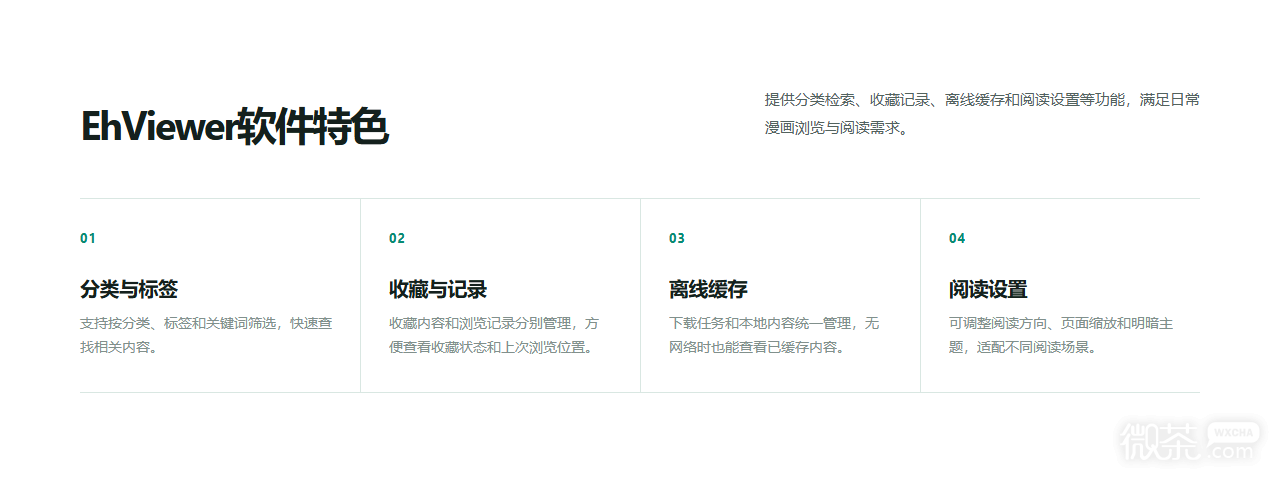
Task: Select the 分类与标签 feature title
Action: pyautogui.click(x=129, y=290)
